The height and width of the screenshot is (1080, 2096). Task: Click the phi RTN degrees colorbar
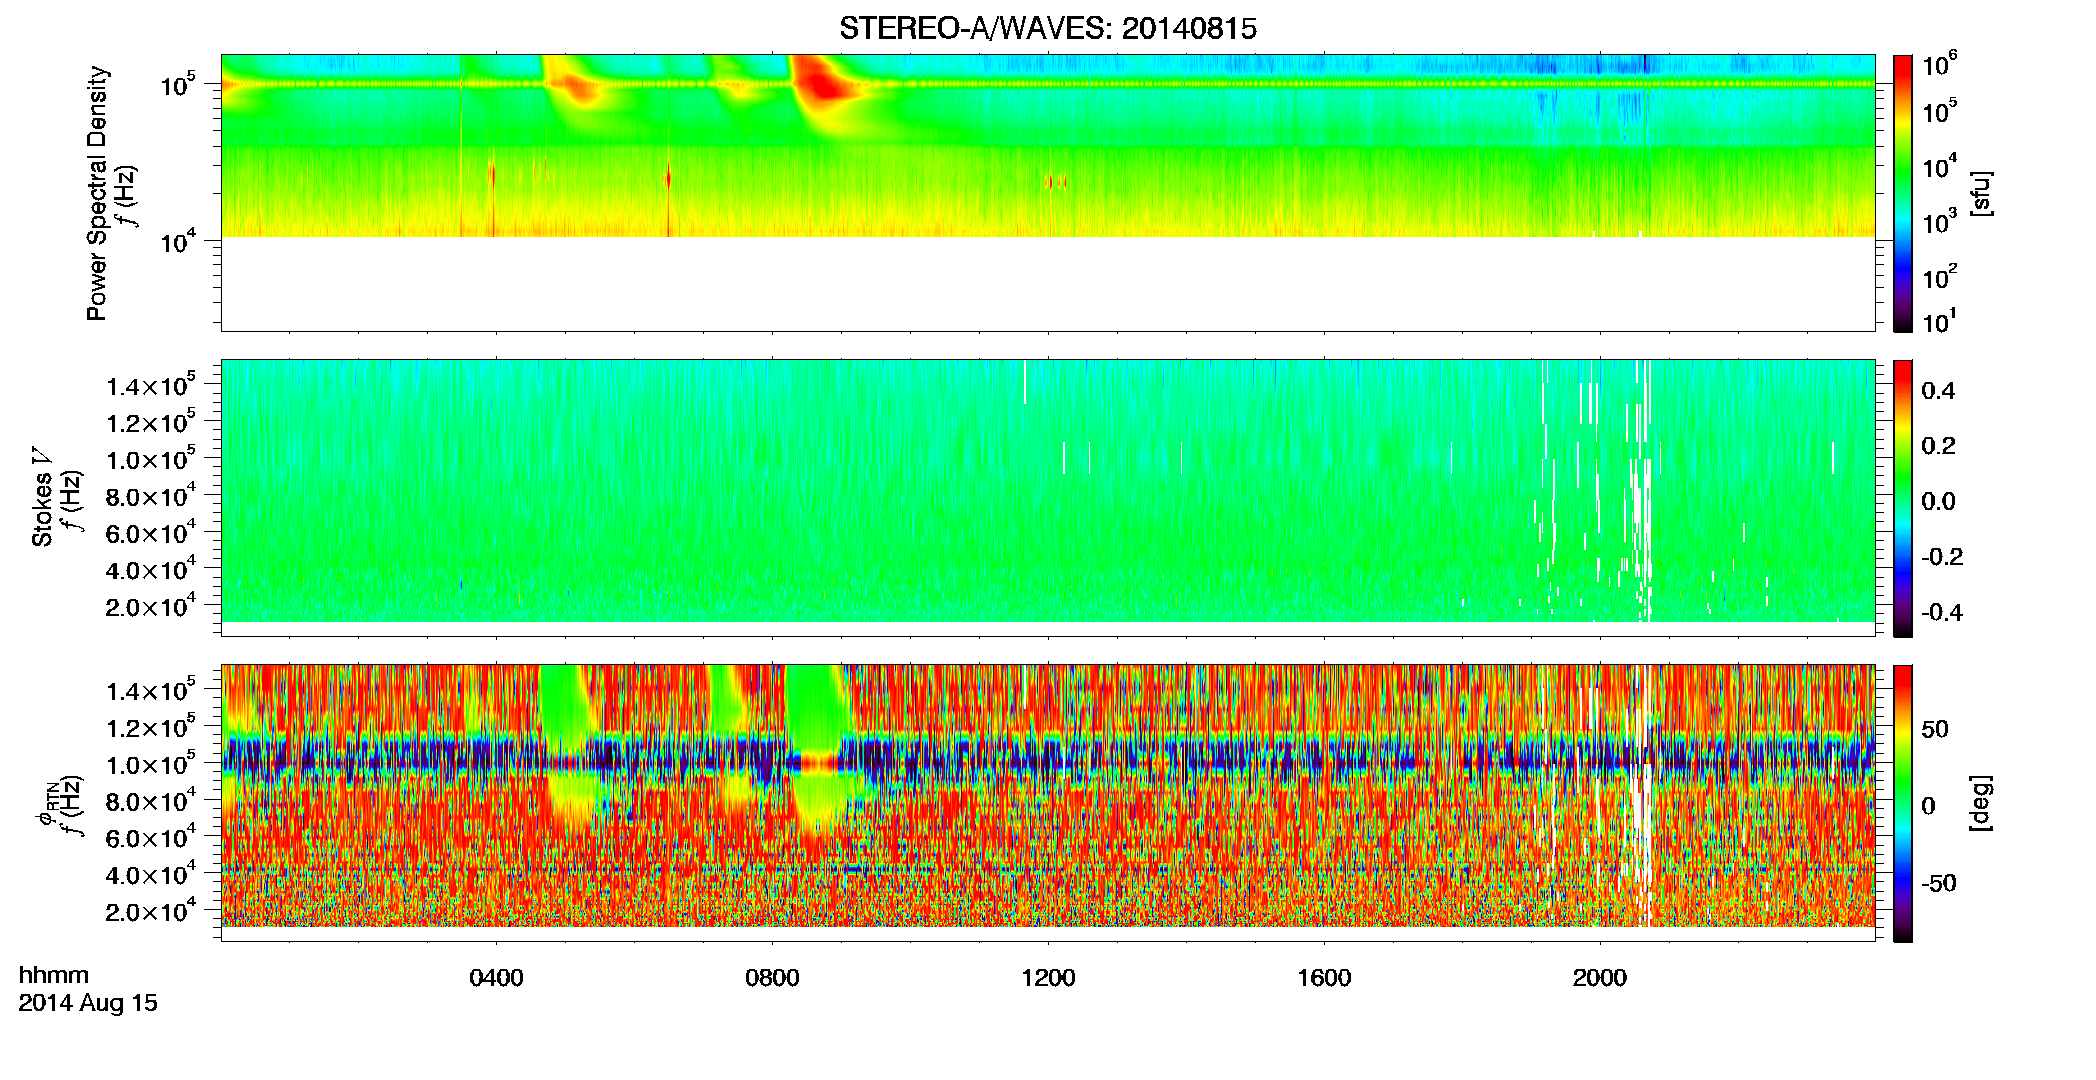coord(1903,803)
